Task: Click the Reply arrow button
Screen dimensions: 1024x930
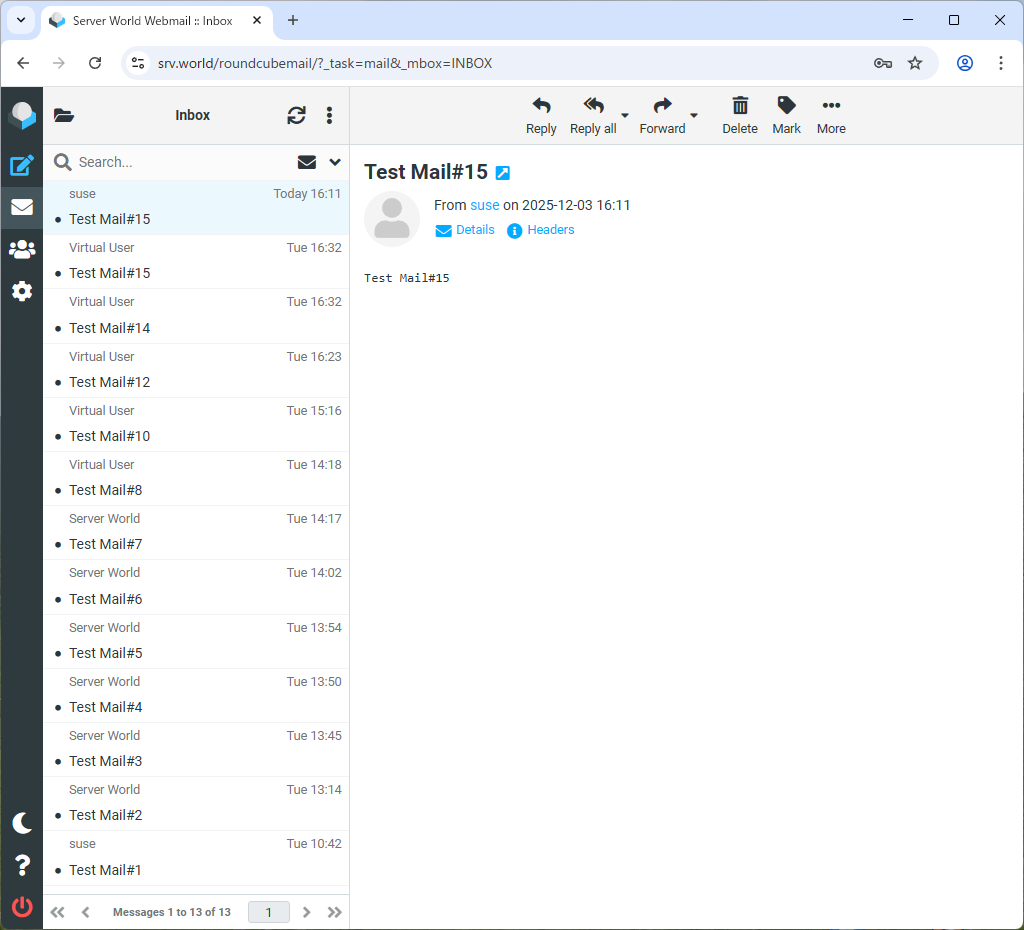Action: (541, 115)
